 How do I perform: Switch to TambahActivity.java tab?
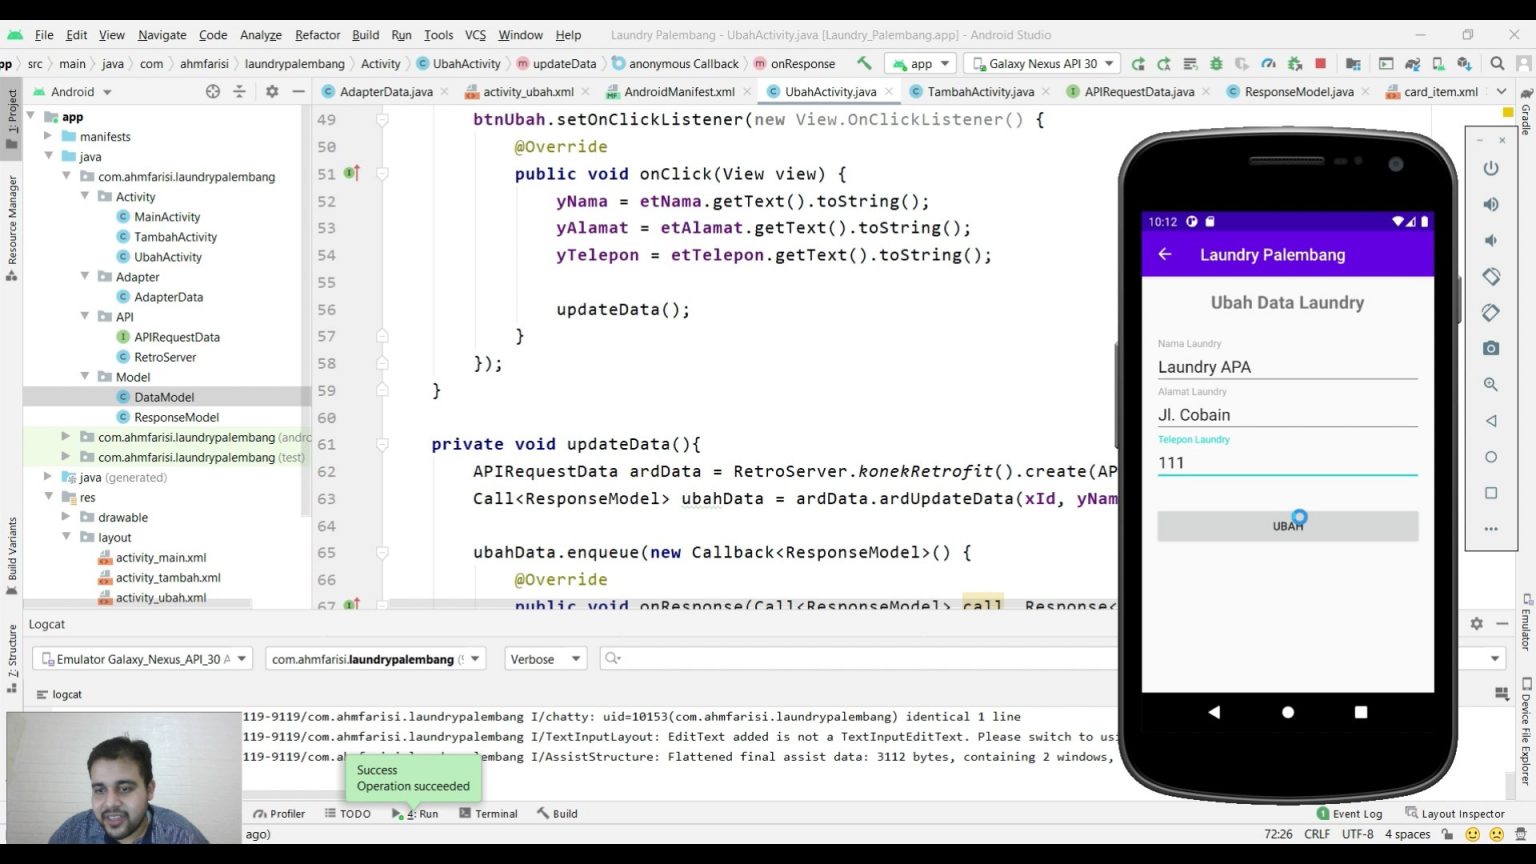tap(979, 91)
